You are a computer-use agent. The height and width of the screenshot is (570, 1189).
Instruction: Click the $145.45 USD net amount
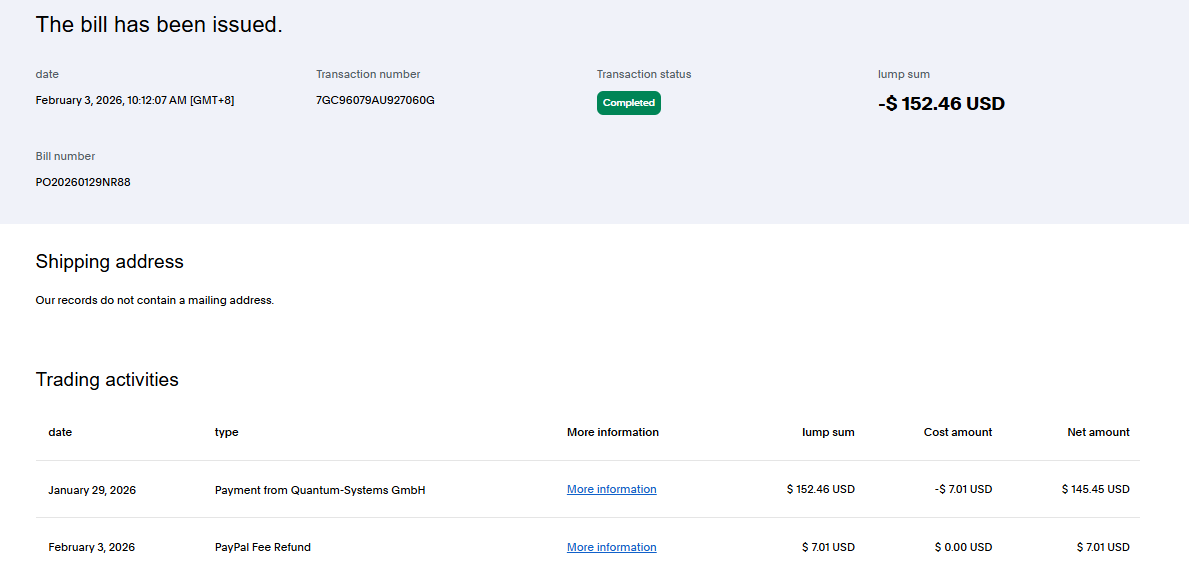click(1095, 489)
